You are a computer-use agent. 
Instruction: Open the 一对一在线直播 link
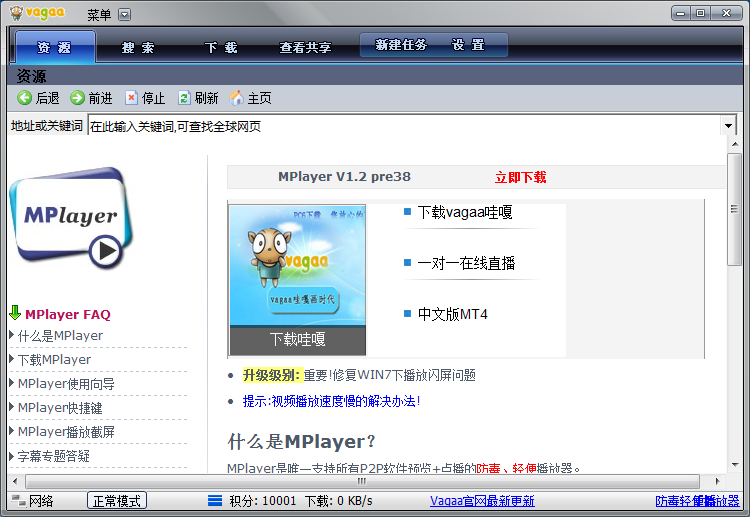pos(466,263)
